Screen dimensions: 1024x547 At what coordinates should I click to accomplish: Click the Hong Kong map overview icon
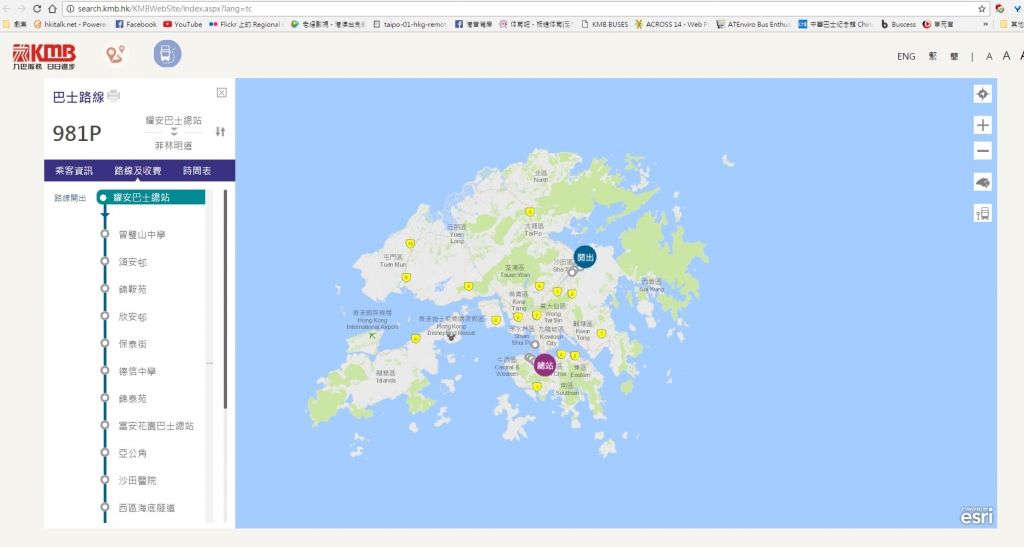point(982,182)
